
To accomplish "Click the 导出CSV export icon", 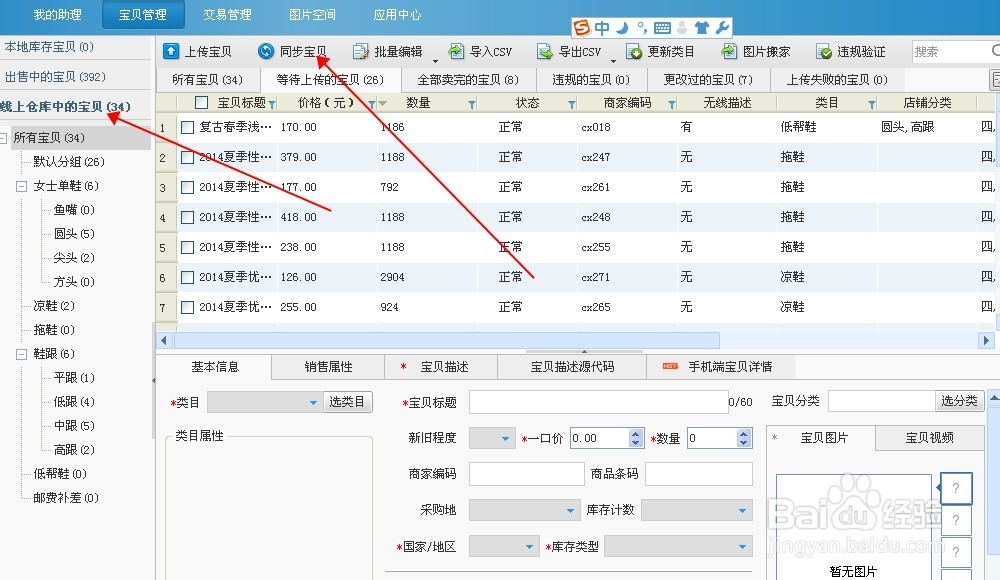I will tap(545, 51).
